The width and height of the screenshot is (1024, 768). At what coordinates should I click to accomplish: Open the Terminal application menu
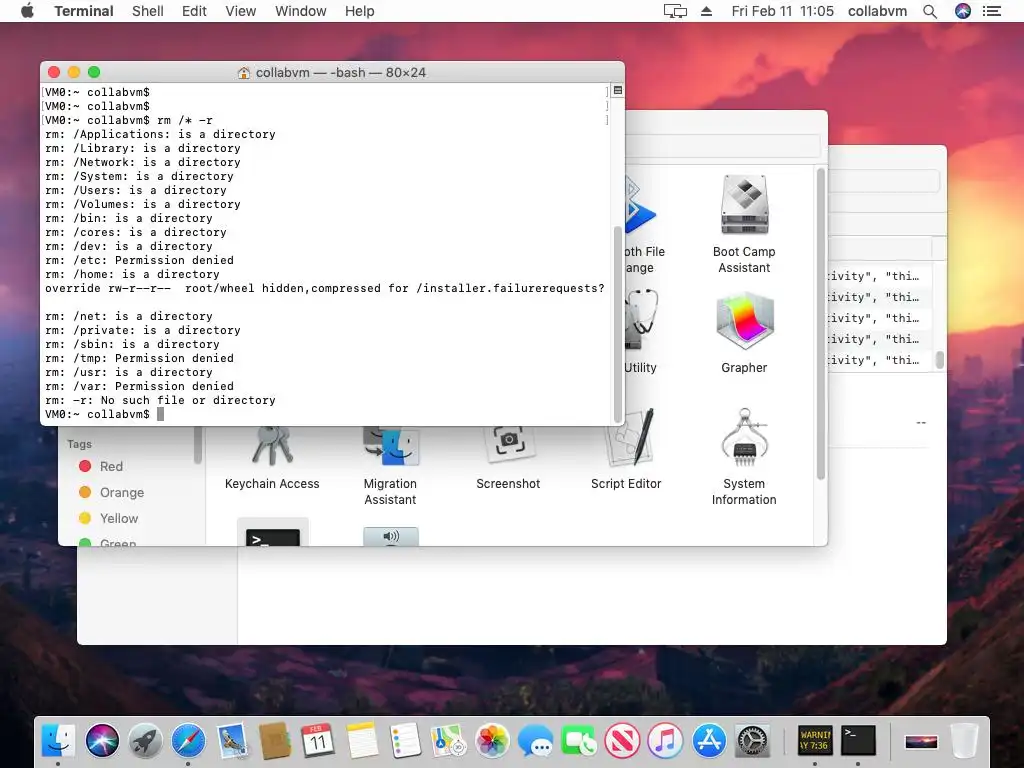(x=84, y=11)
